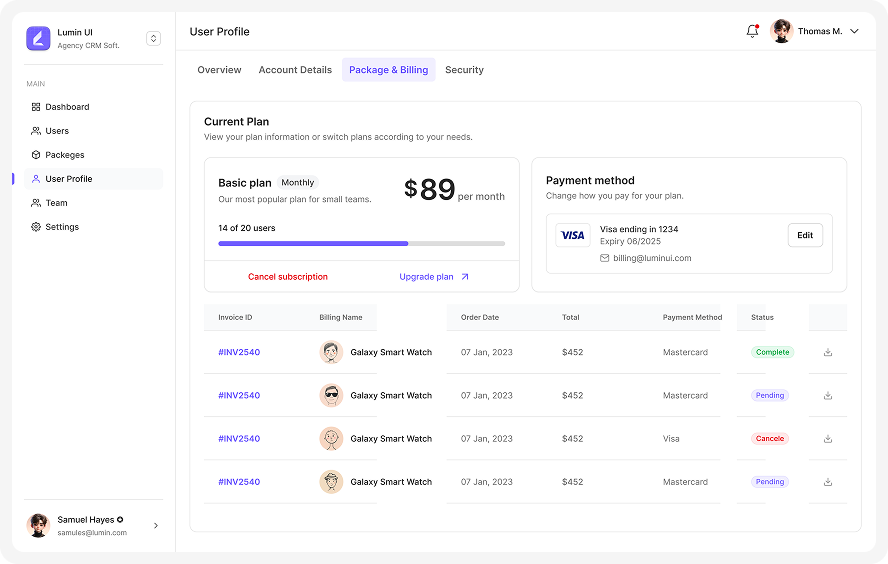Screen dimensions: 888x564
Task: Open Settings in the sidebar
Action: pos(62,227)
